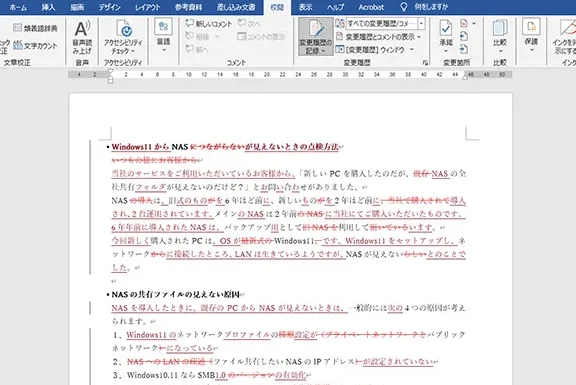Open the Acrobat tab

click(x=371, y=7)
